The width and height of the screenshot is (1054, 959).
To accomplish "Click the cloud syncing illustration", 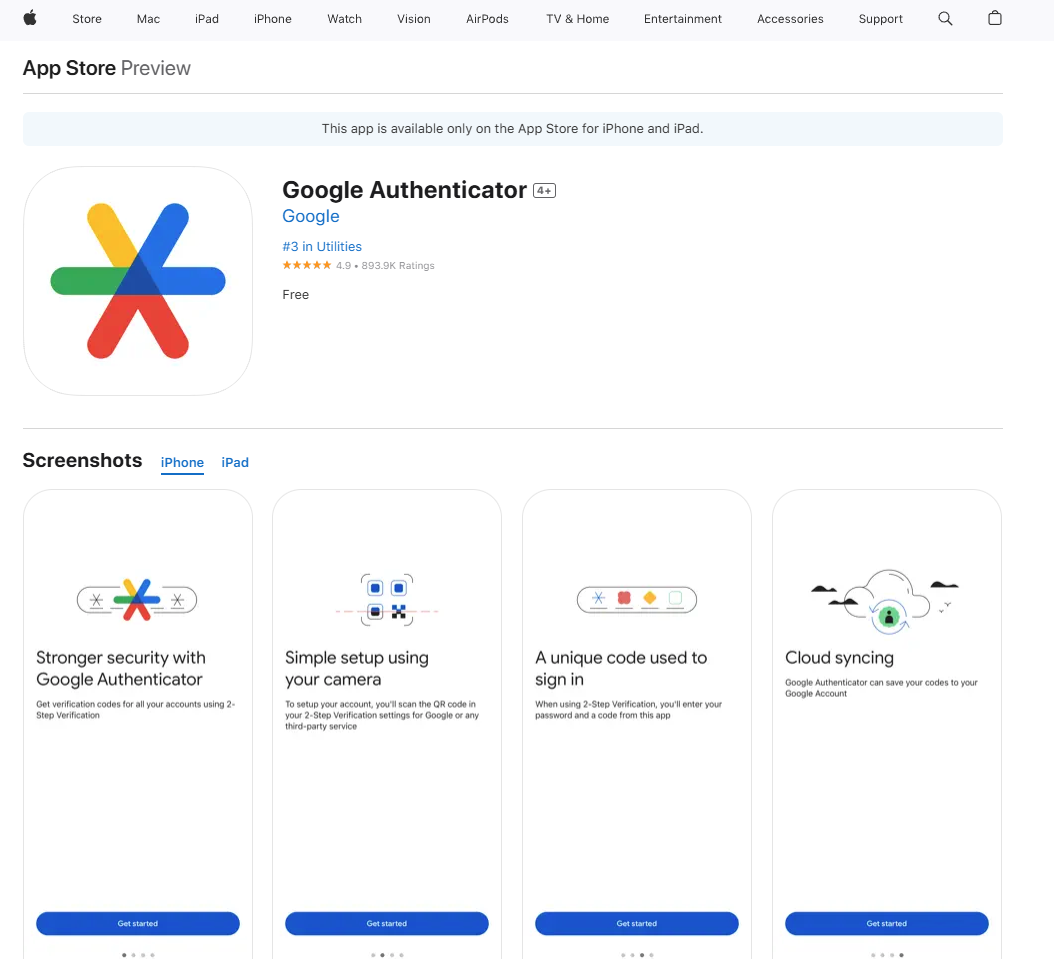I will [x=886, y=602].
